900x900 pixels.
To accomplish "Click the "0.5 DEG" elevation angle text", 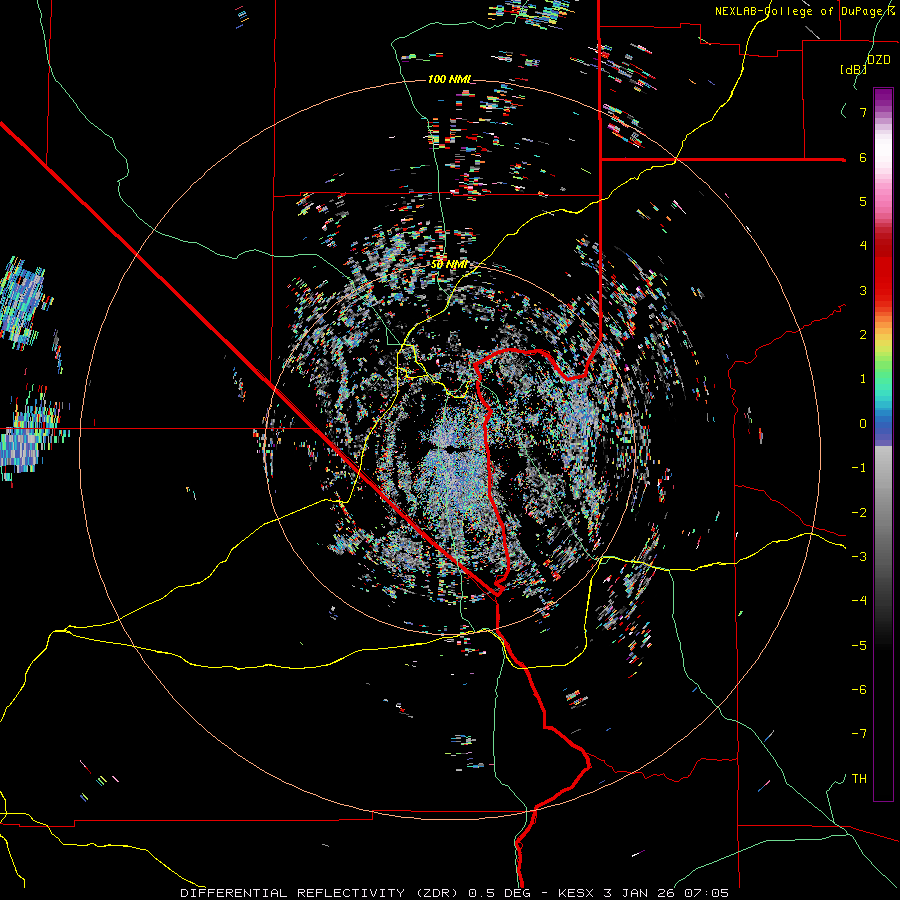I will (x=500, y=893).
